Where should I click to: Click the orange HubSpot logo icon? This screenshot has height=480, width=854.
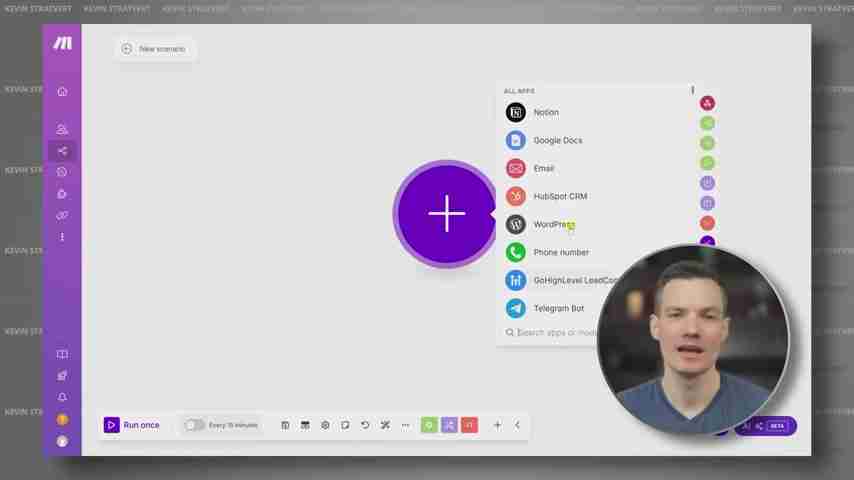[515, 196]
